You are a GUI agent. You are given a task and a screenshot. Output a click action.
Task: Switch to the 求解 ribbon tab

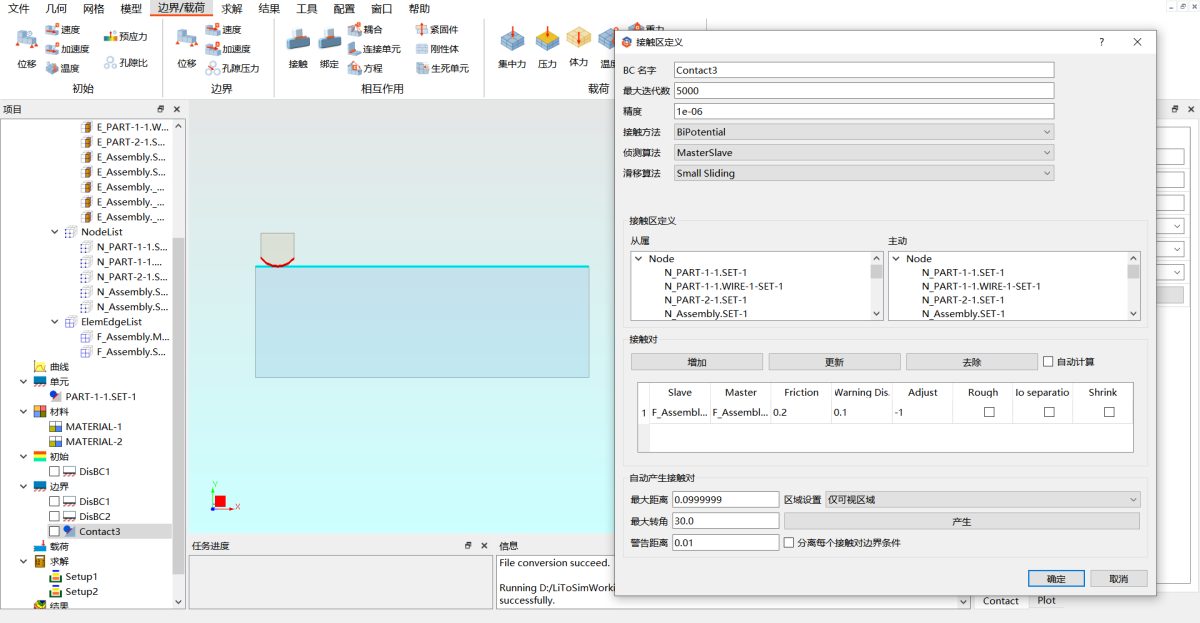click(232, 8)
